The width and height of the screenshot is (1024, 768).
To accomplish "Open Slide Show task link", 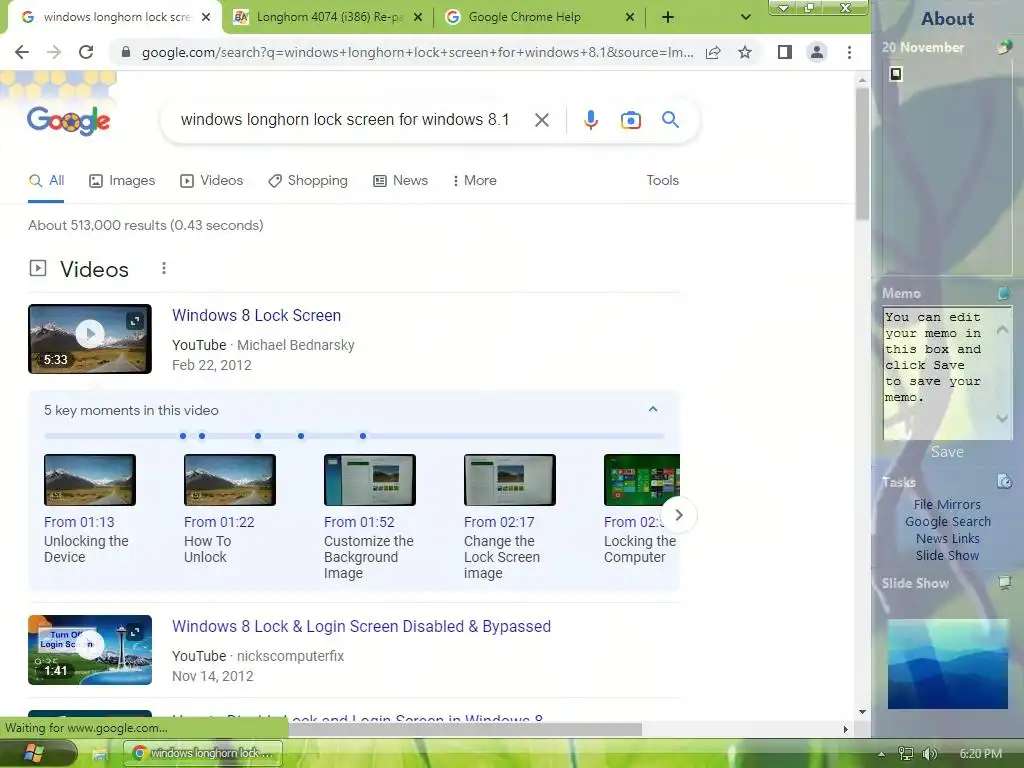I will (947, 555).
